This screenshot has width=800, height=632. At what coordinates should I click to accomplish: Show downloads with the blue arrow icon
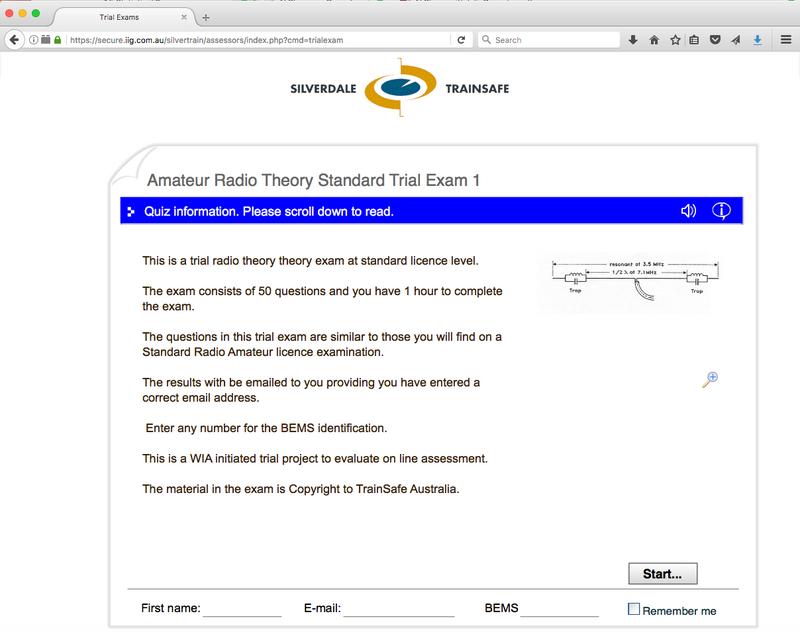(757, 40)
